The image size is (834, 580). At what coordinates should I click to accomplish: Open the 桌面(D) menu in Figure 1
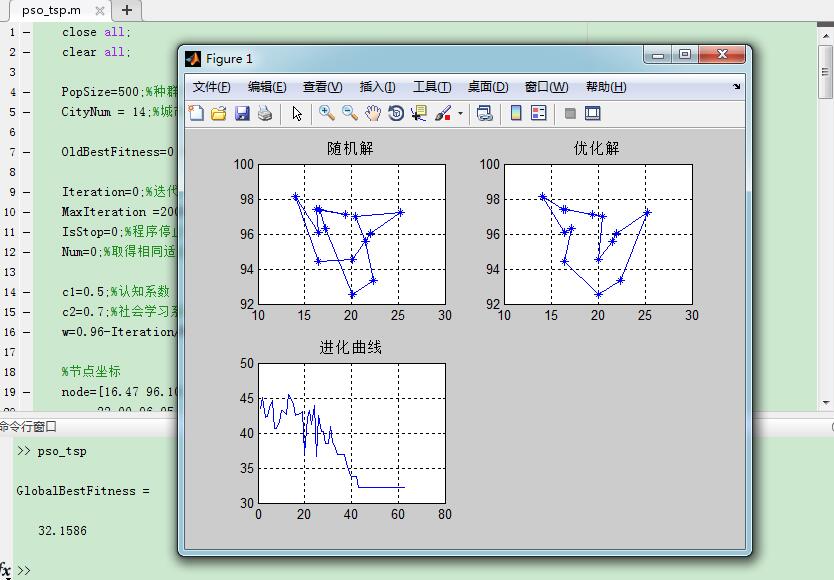[488, 87]
